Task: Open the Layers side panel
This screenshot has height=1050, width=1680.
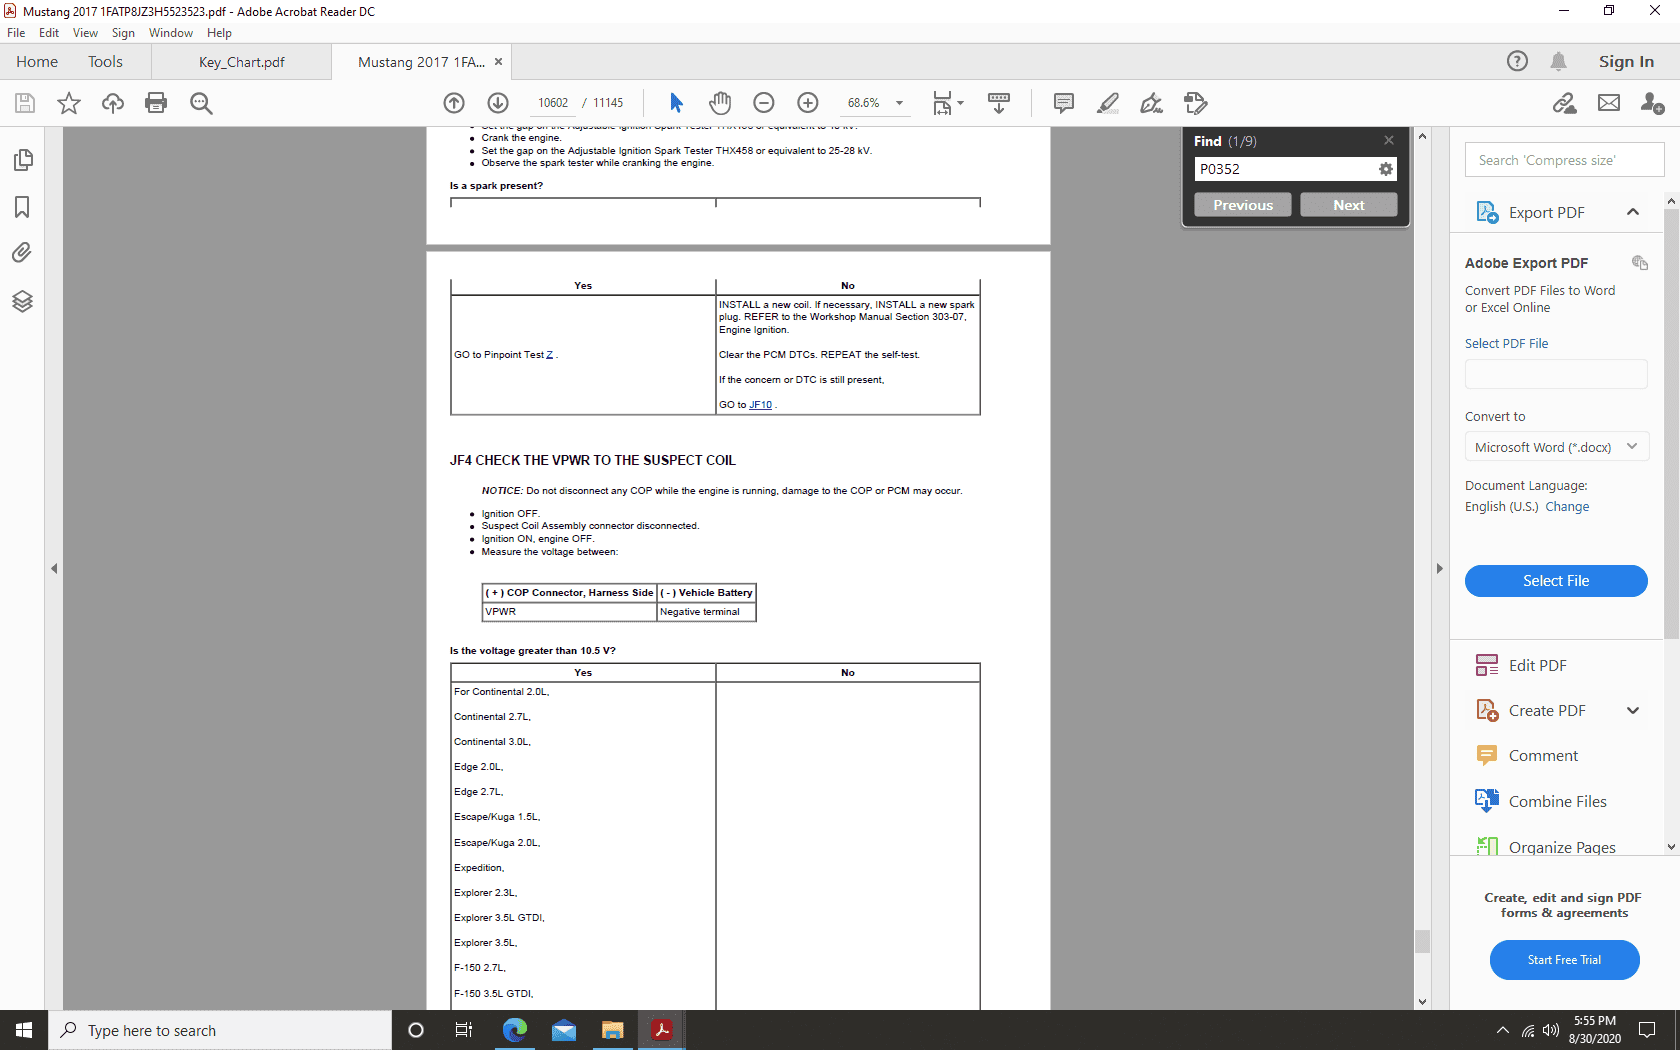Action: tap(22, 301)
